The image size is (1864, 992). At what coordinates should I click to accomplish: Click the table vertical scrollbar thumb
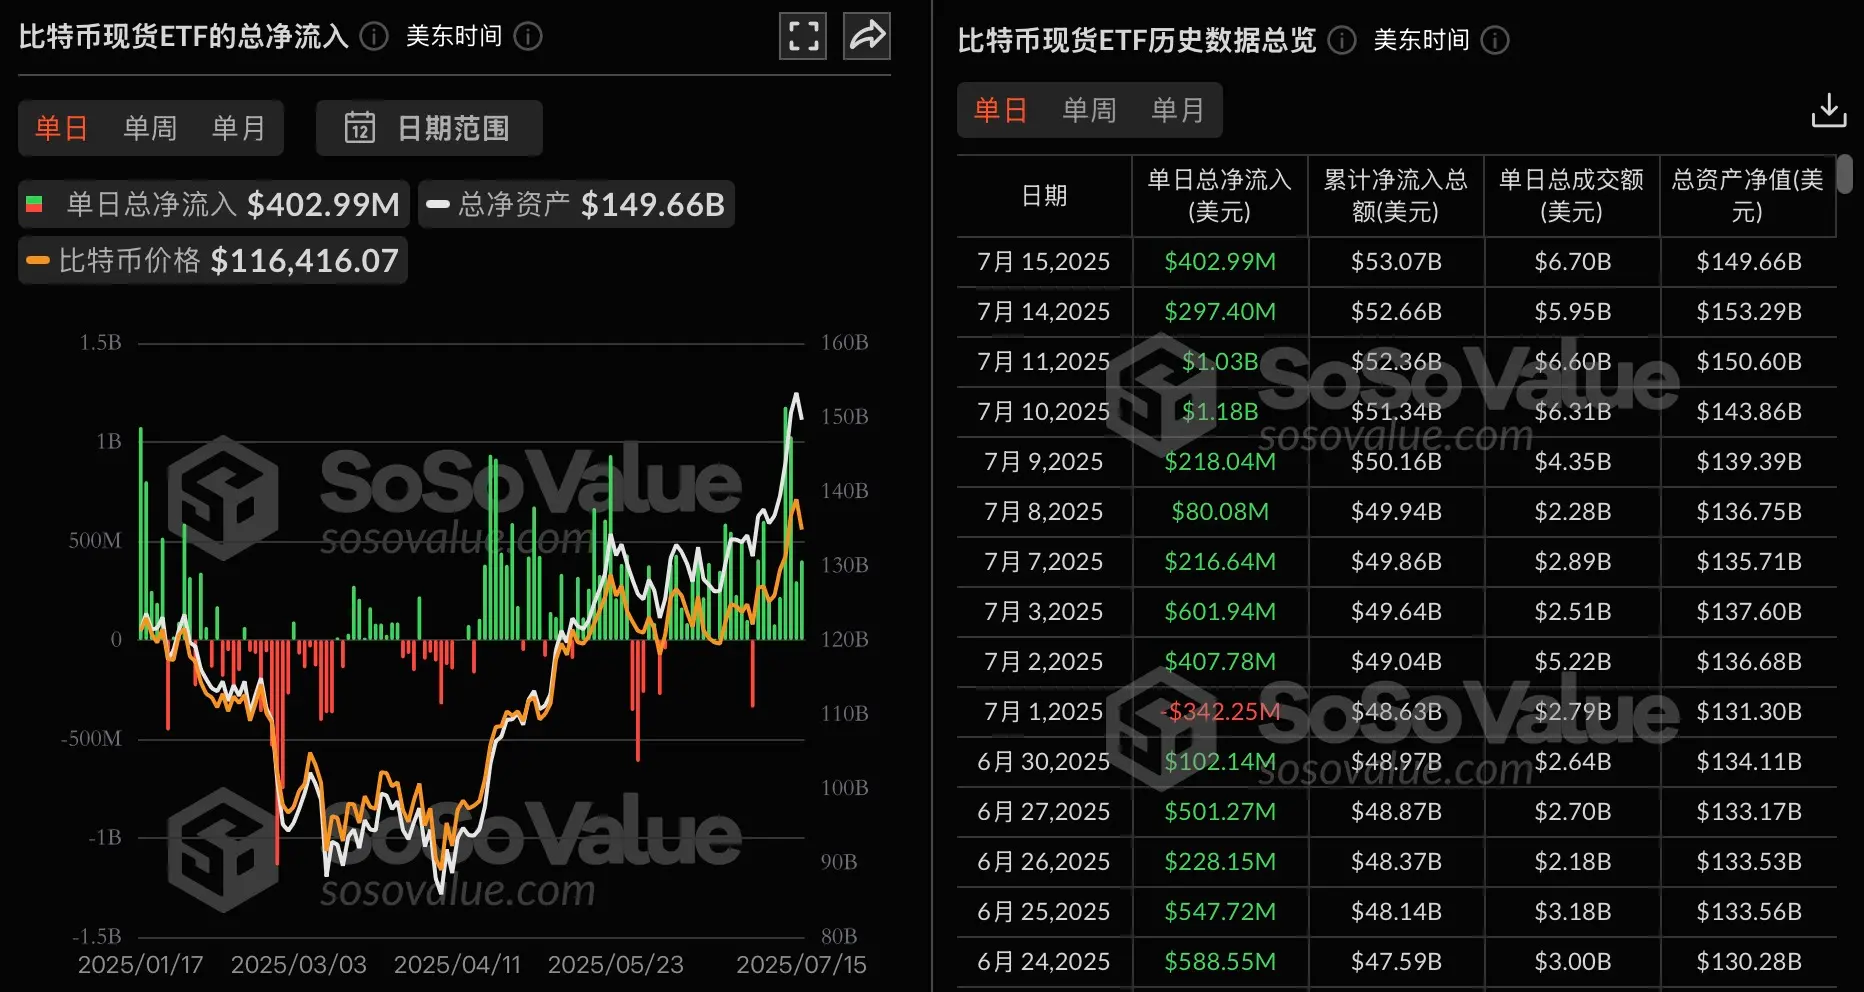[1845, 174]
